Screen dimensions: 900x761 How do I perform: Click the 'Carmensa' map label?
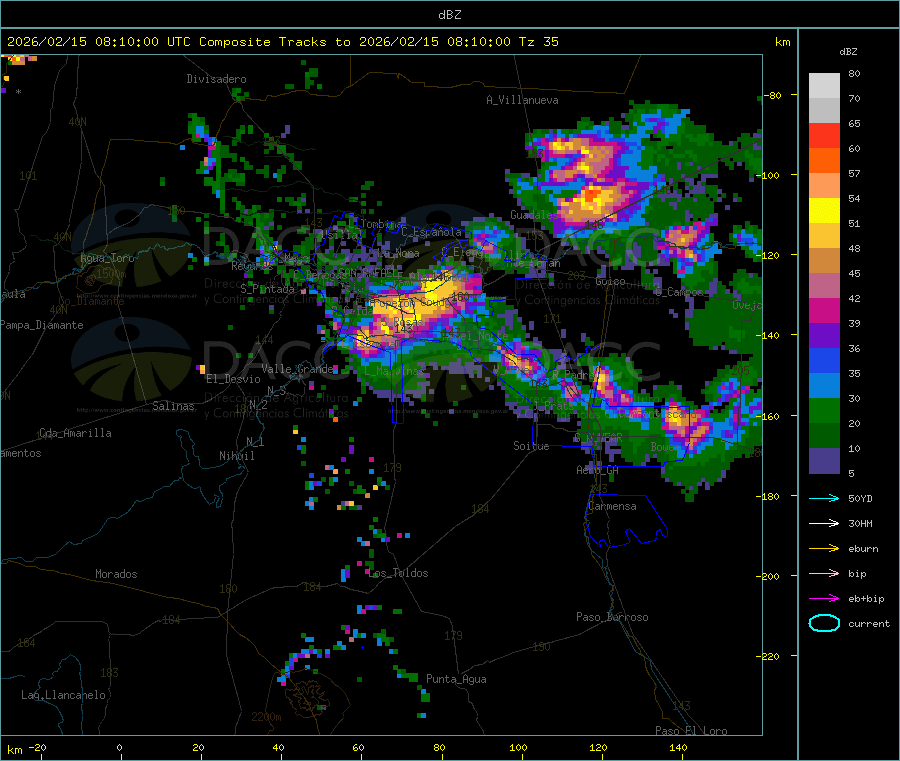612,506
